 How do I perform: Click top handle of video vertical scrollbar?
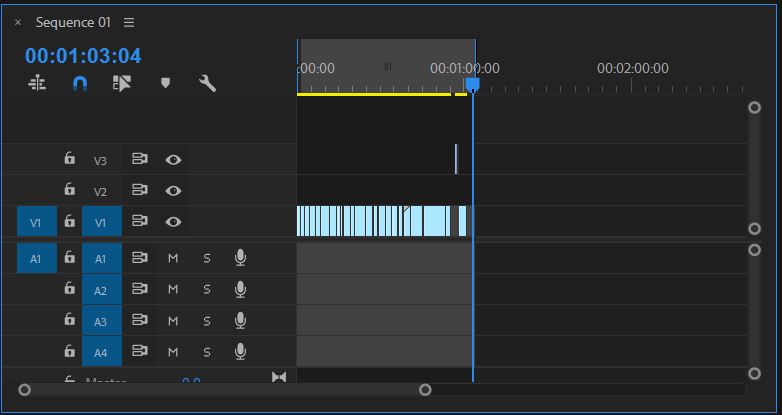(755, 107)
